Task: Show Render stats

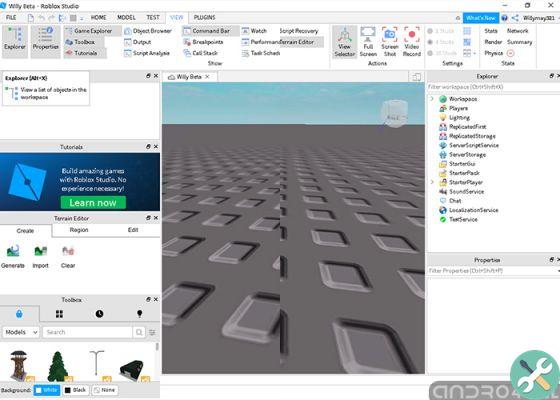Action: (x=493, y=42)
